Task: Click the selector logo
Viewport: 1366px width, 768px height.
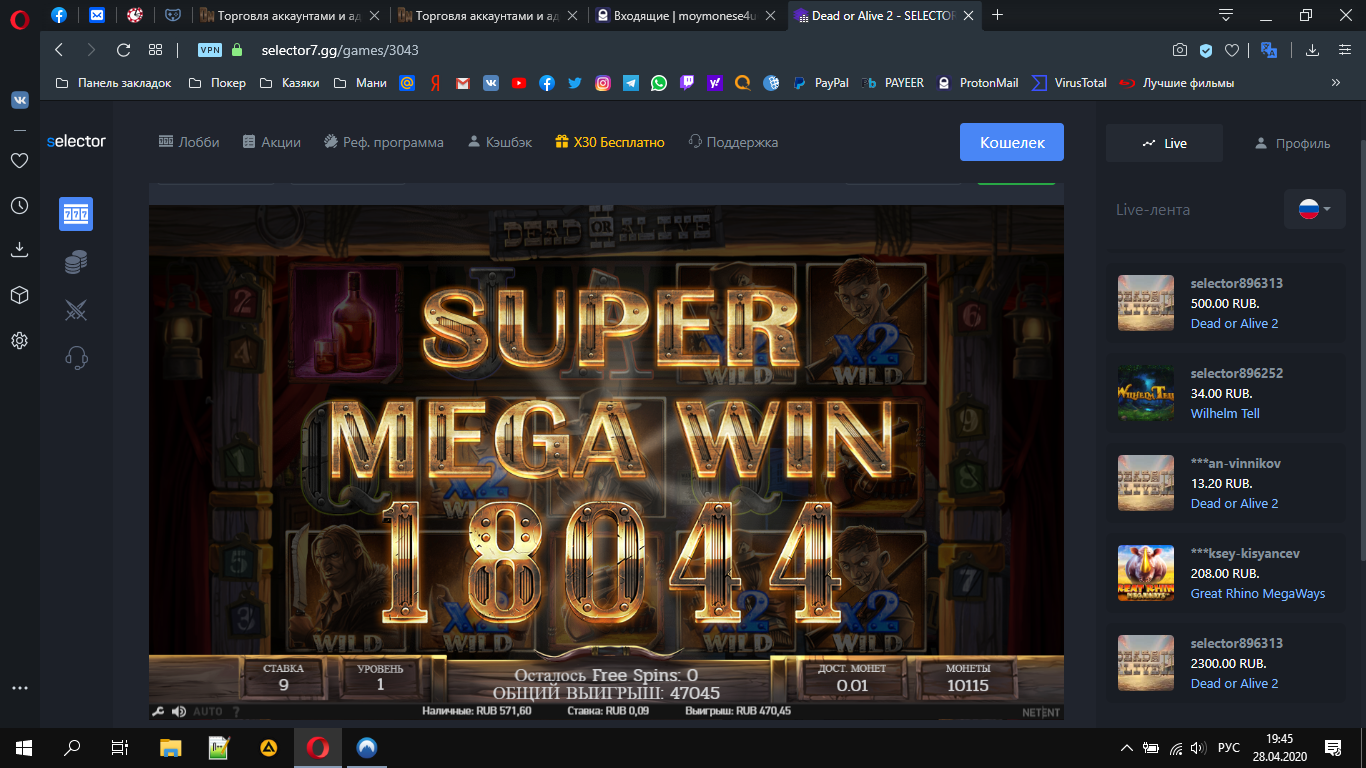Action: (76, 141)
